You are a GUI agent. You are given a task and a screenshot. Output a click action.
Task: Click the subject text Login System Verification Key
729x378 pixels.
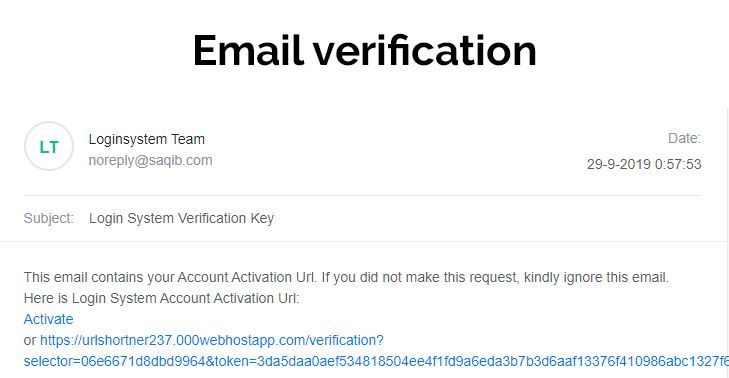[181, 218]
